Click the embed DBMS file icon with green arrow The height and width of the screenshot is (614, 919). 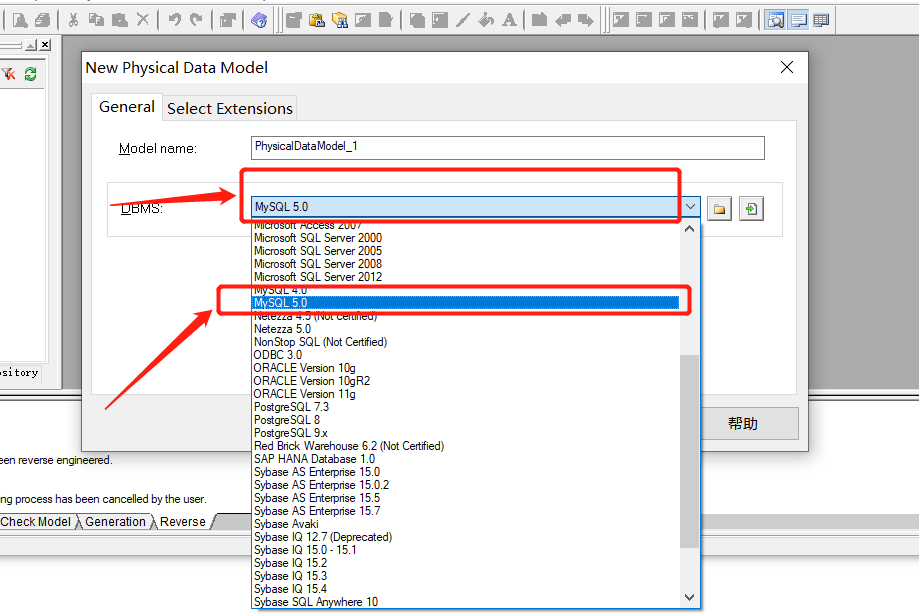point(750,208)
